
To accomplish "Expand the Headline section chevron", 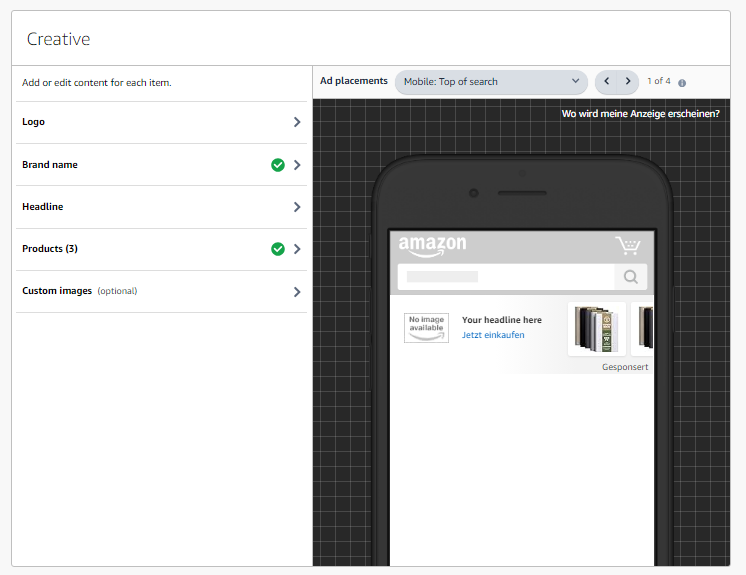I will coord(297,207).
